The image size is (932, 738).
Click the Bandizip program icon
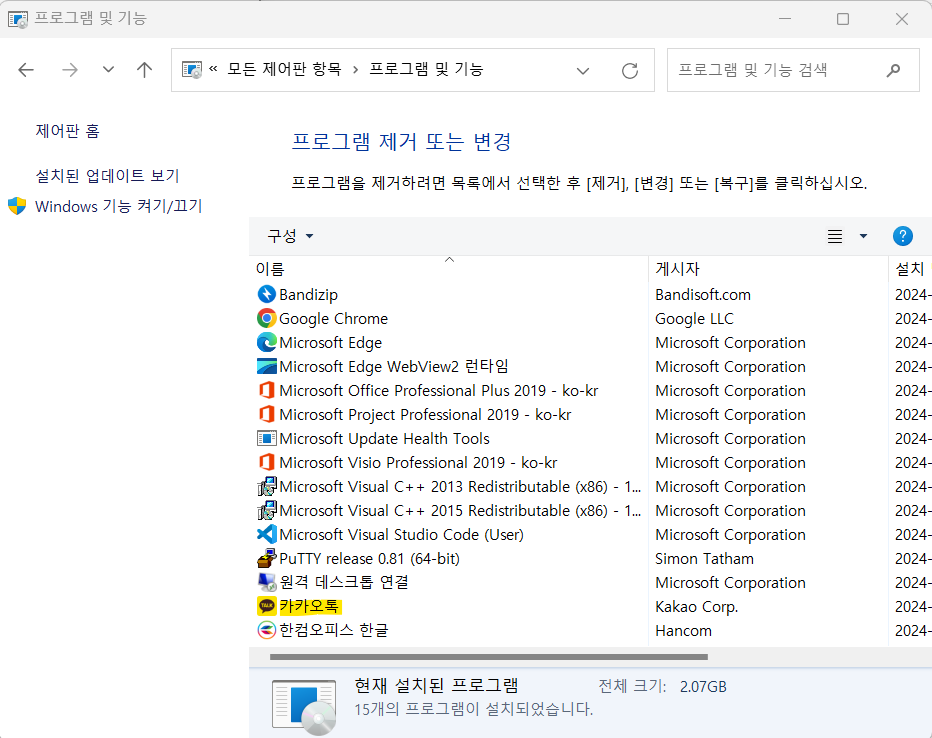pos(266,294)
